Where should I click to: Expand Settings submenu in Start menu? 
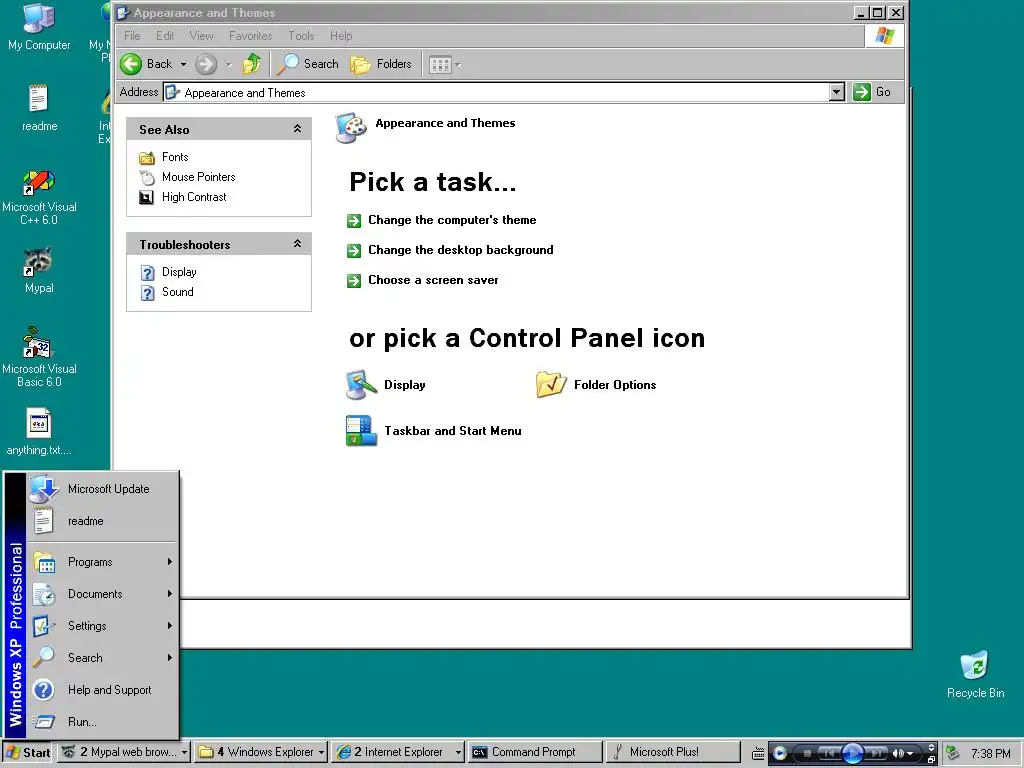click(x=102, y=626)
